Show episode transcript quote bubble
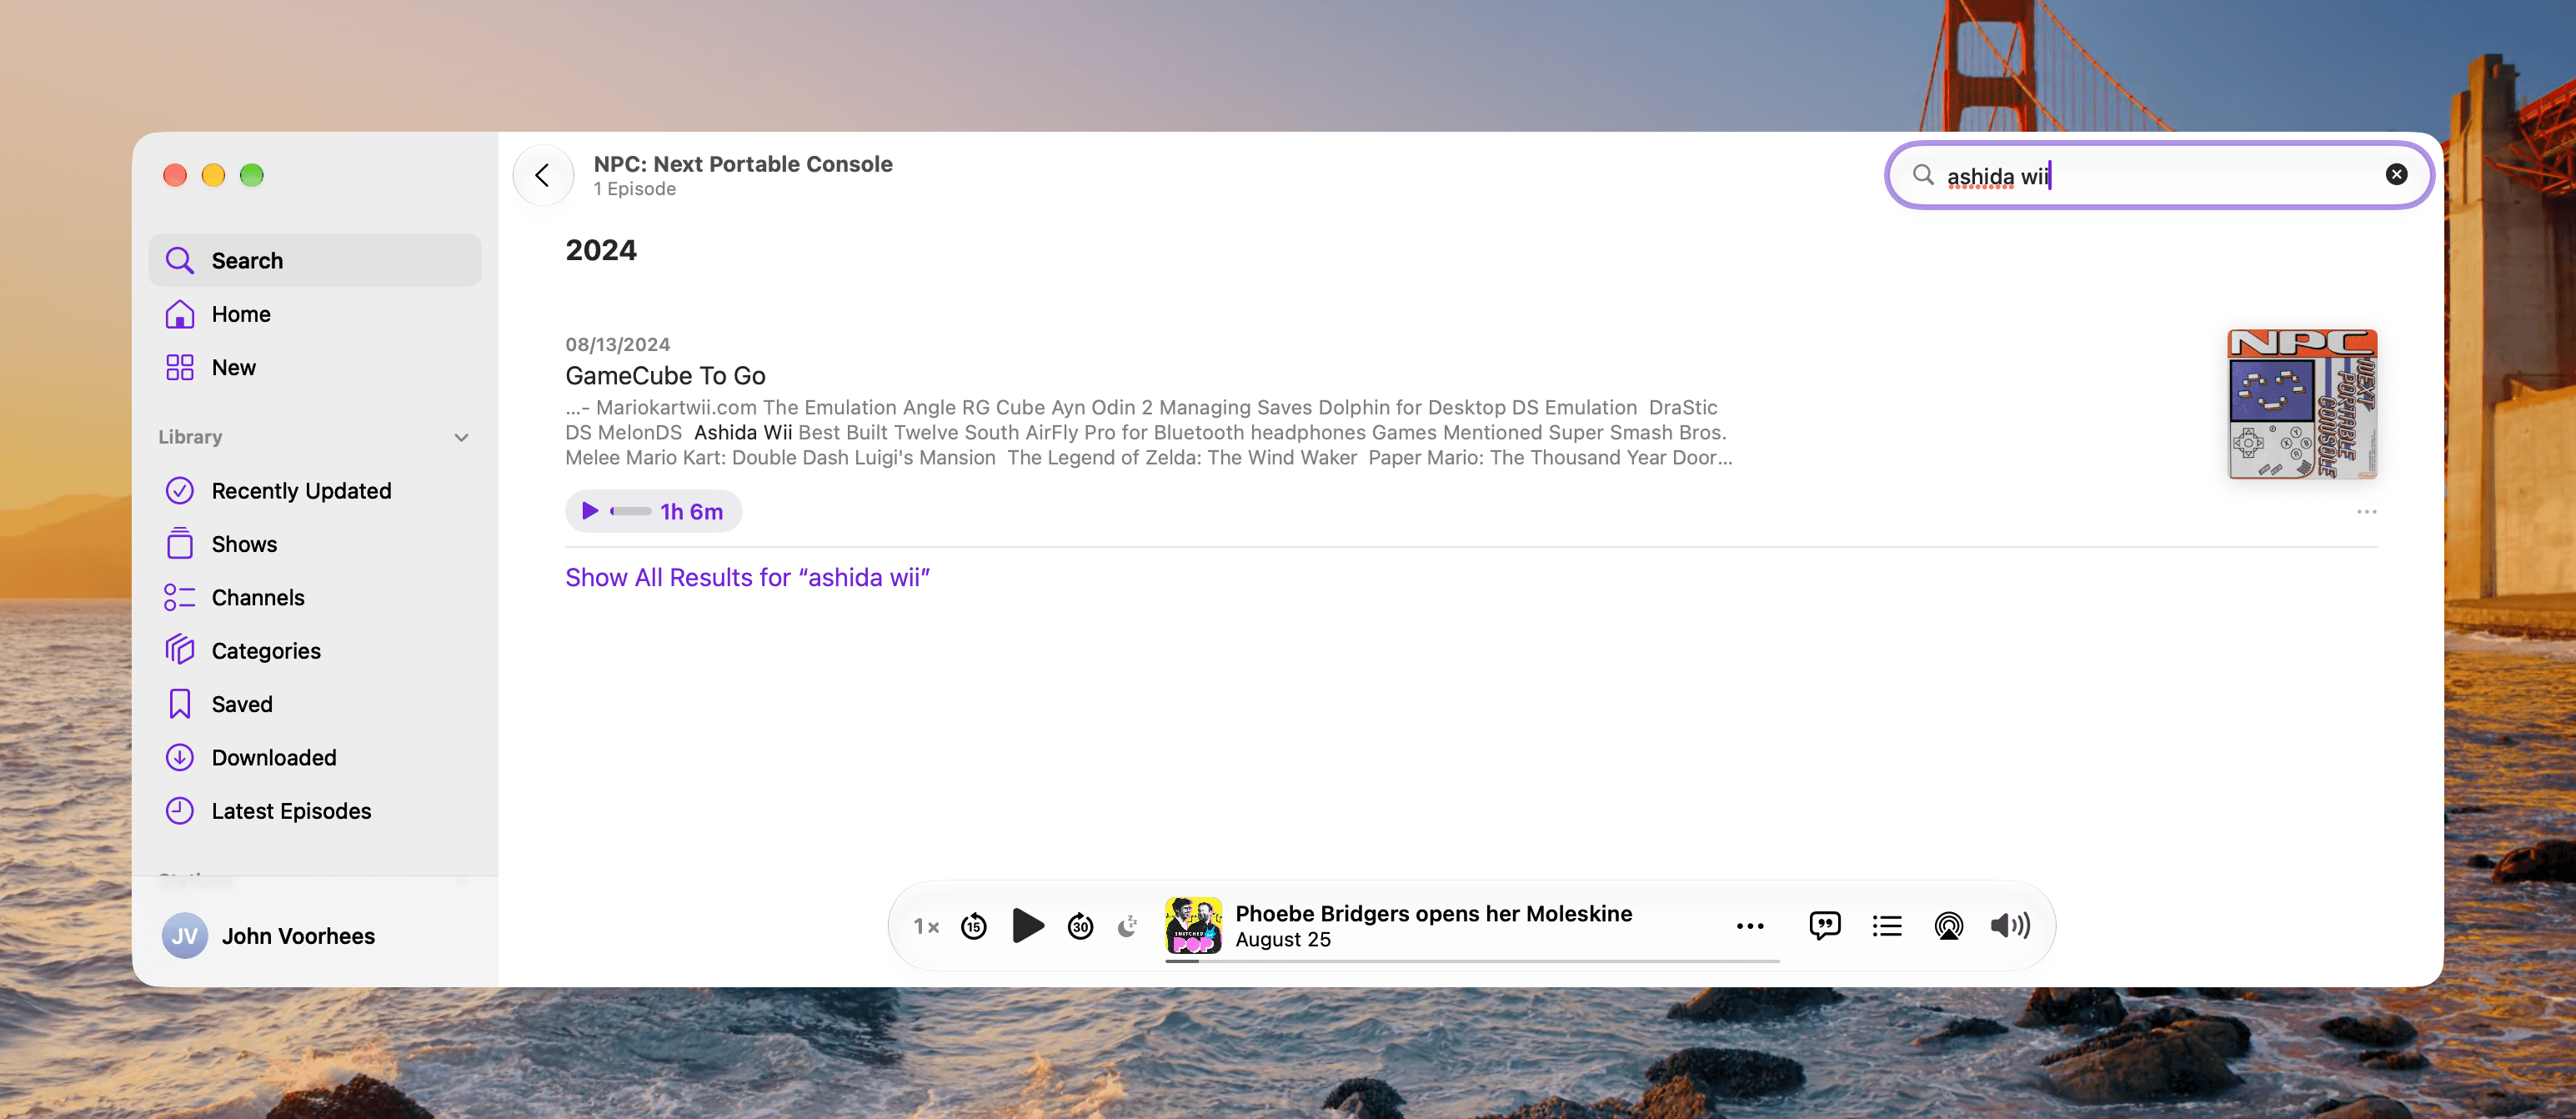Viewport: 2576px width, 1119px height. pos(1825,926)
